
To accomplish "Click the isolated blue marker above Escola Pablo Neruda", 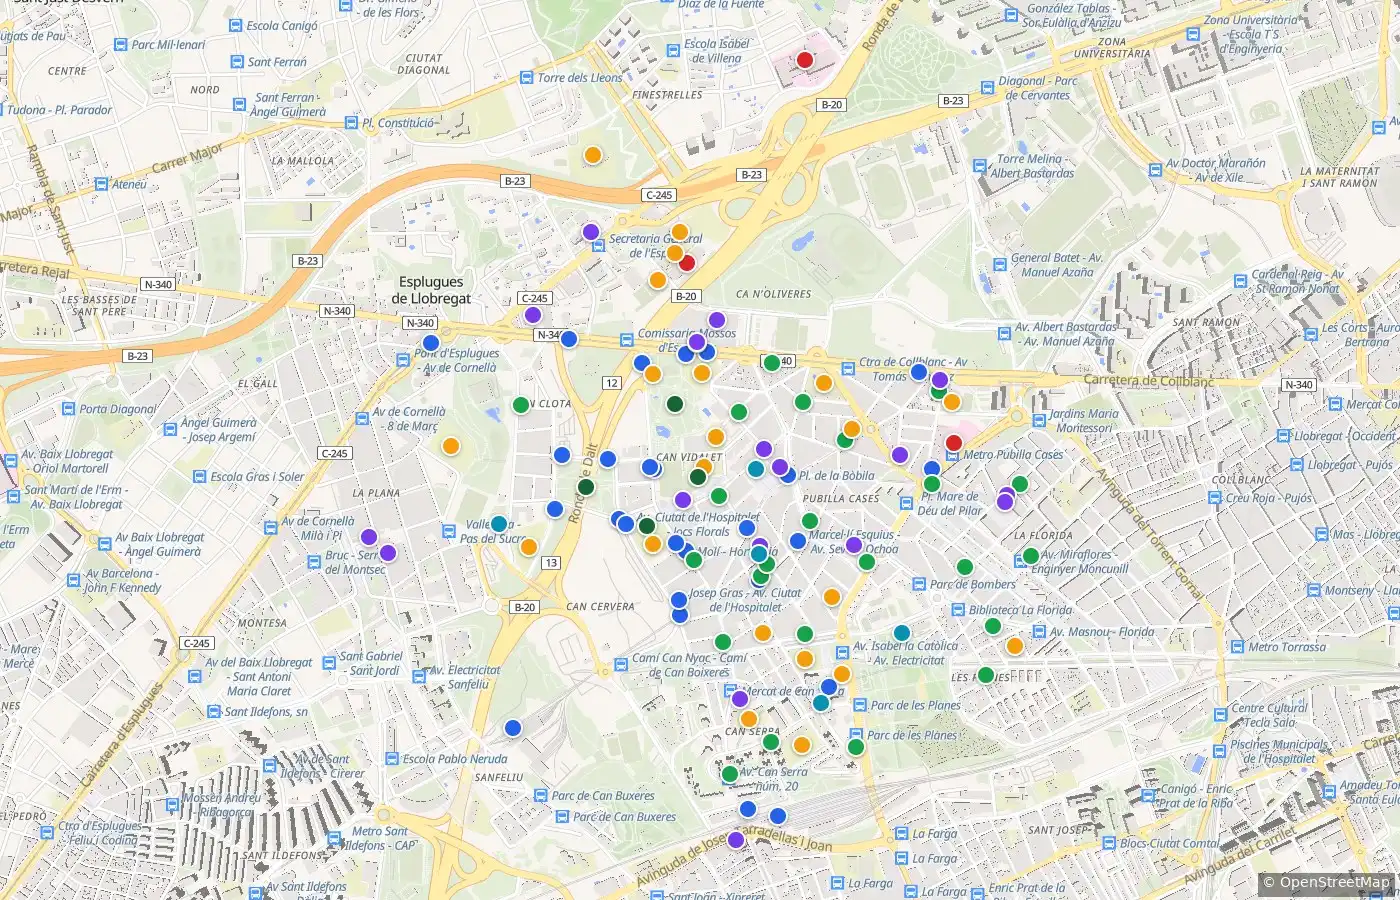I will pyautogui.click(x=513, y=728).
